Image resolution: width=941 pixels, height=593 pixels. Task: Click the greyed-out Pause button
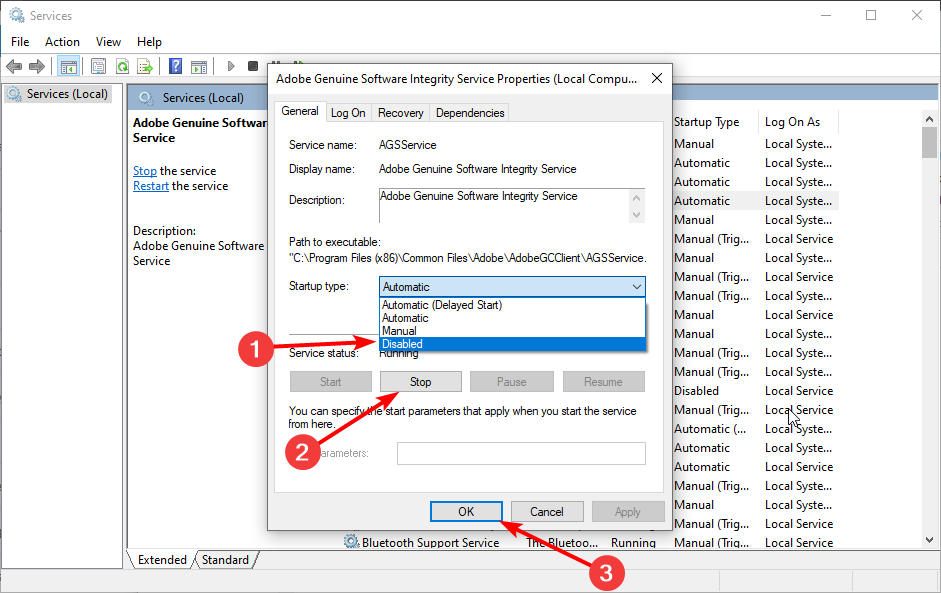tap(511, 382)
